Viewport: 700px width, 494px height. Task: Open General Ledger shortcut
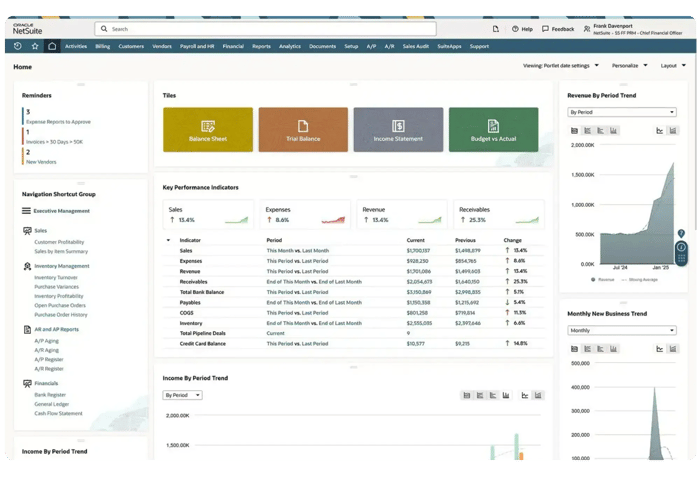tap(51, 404)
